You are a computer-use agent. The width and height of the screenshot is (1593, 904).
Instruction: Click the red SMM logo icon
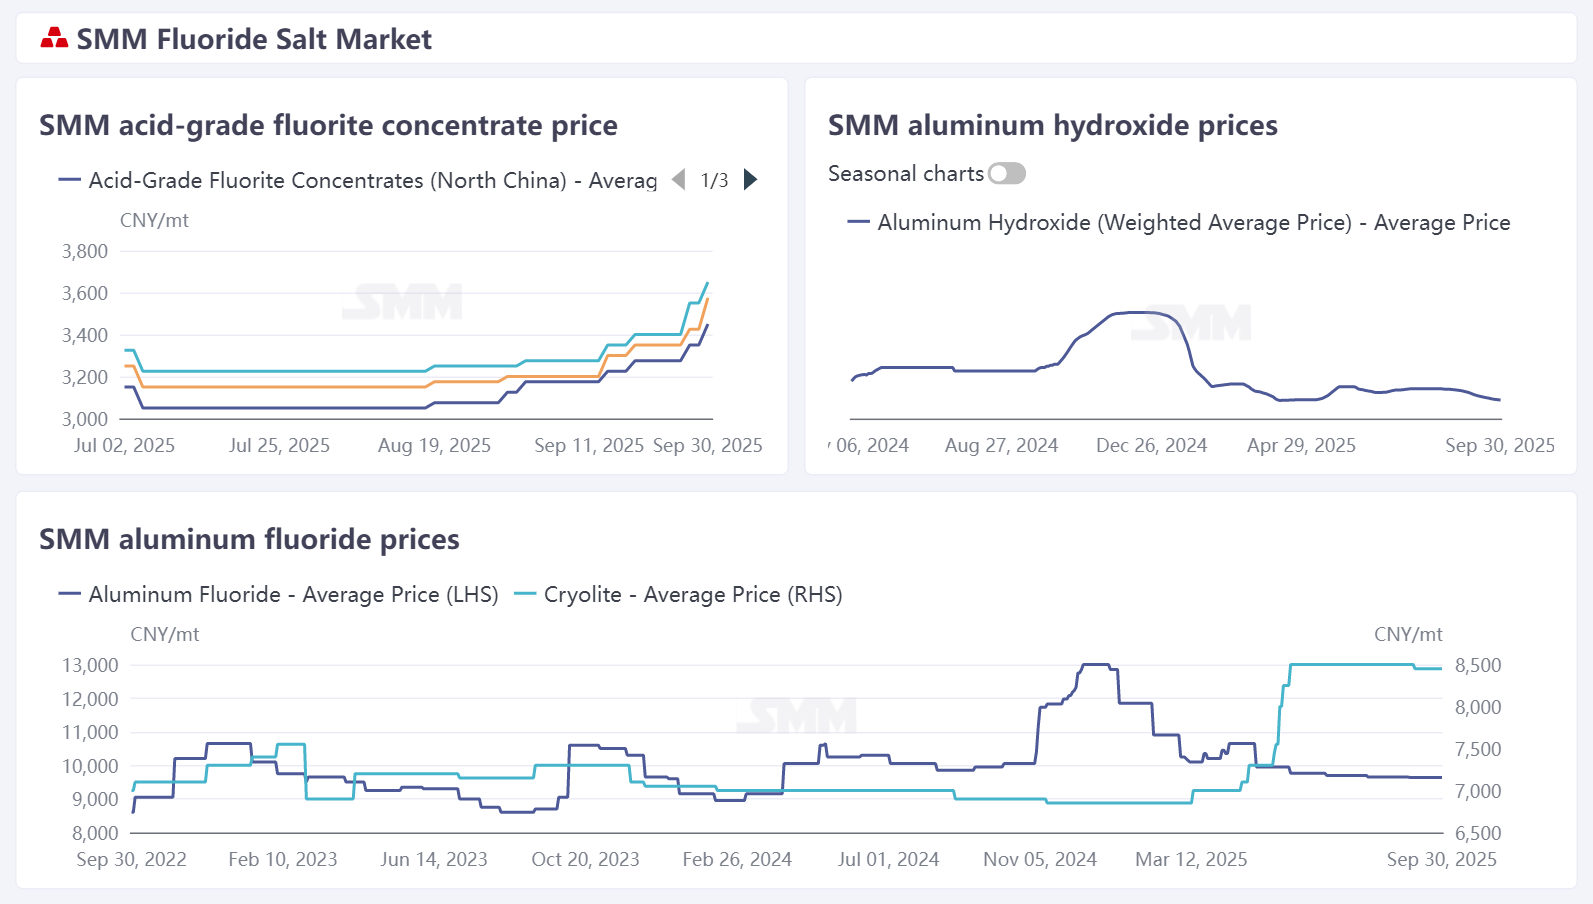[54, 39]
